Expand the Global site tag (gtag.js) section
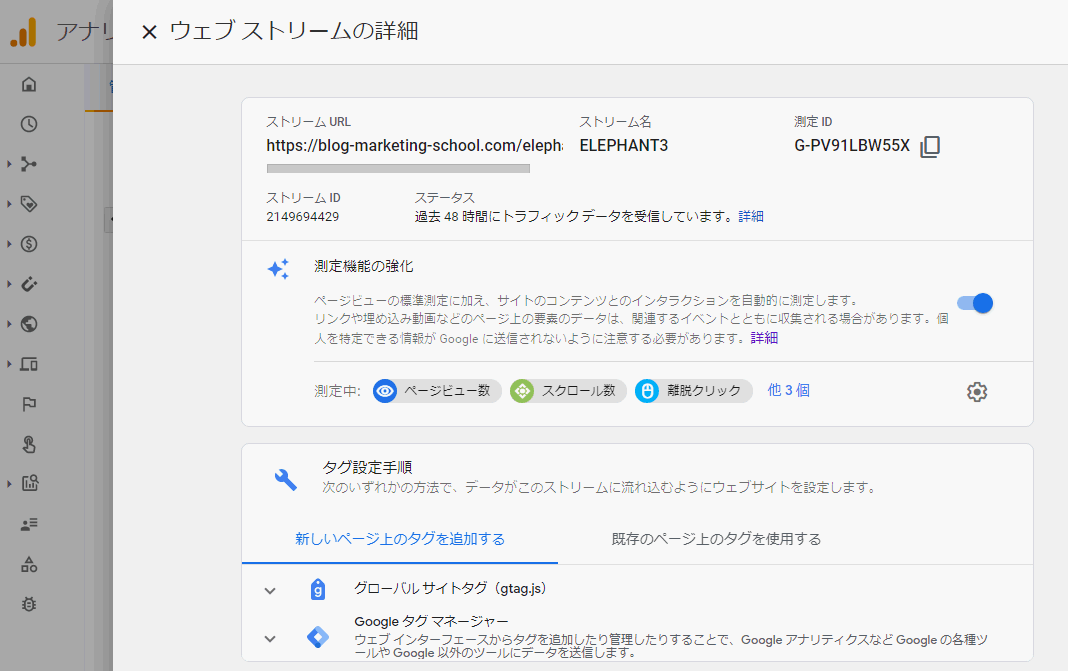Screen dimensions: 1068x671 click(270, 590)
